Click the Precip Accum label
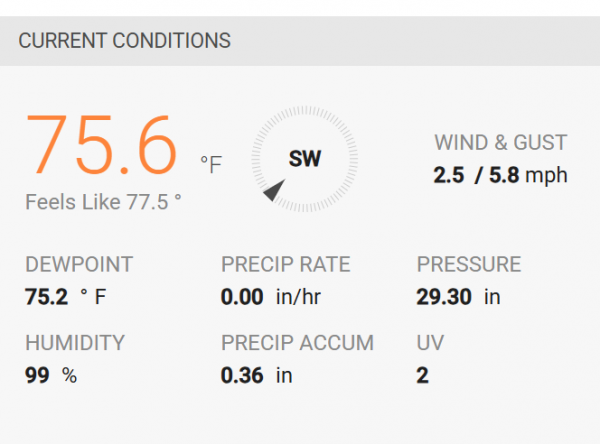Screen dimensions: 600x444 [x=297, y=343]
